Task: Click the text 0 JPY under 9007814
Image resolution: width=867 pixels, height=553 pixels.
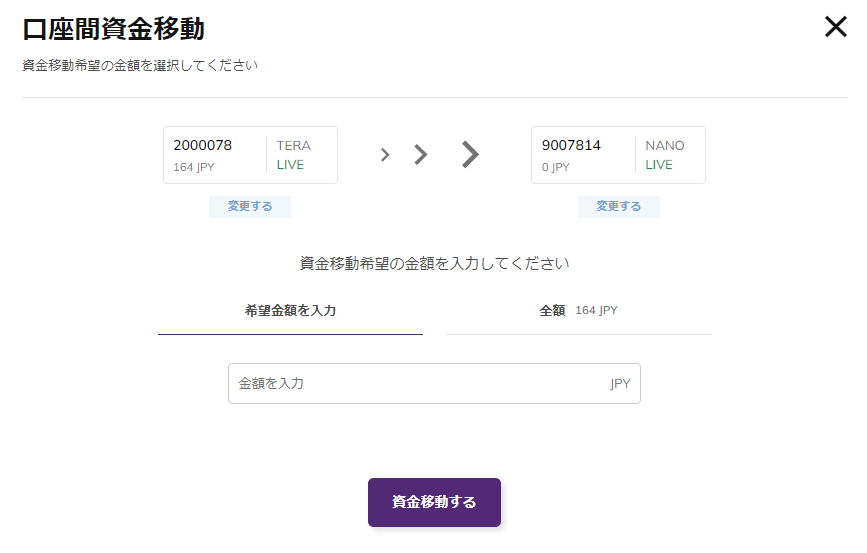Action: tap(555, 167)
